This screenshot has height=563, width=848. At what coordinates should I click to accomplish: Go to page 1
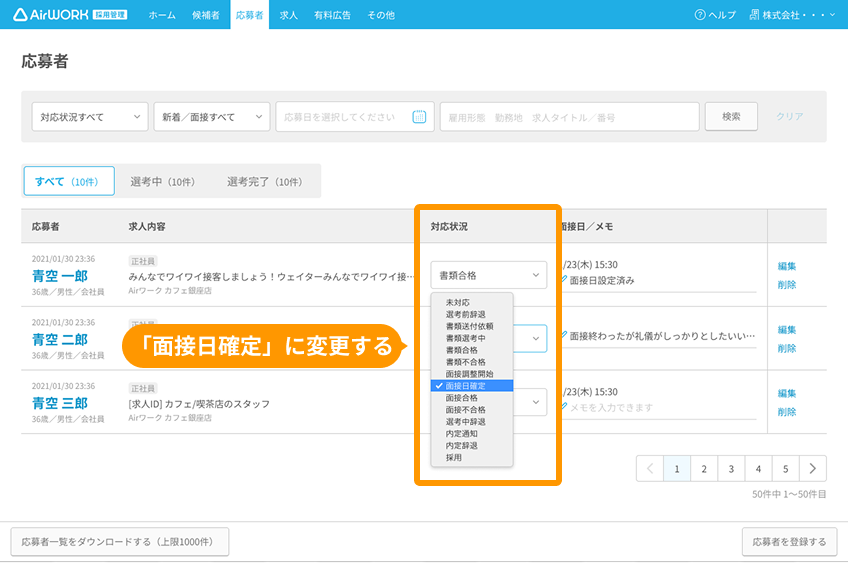pos(677,468)
